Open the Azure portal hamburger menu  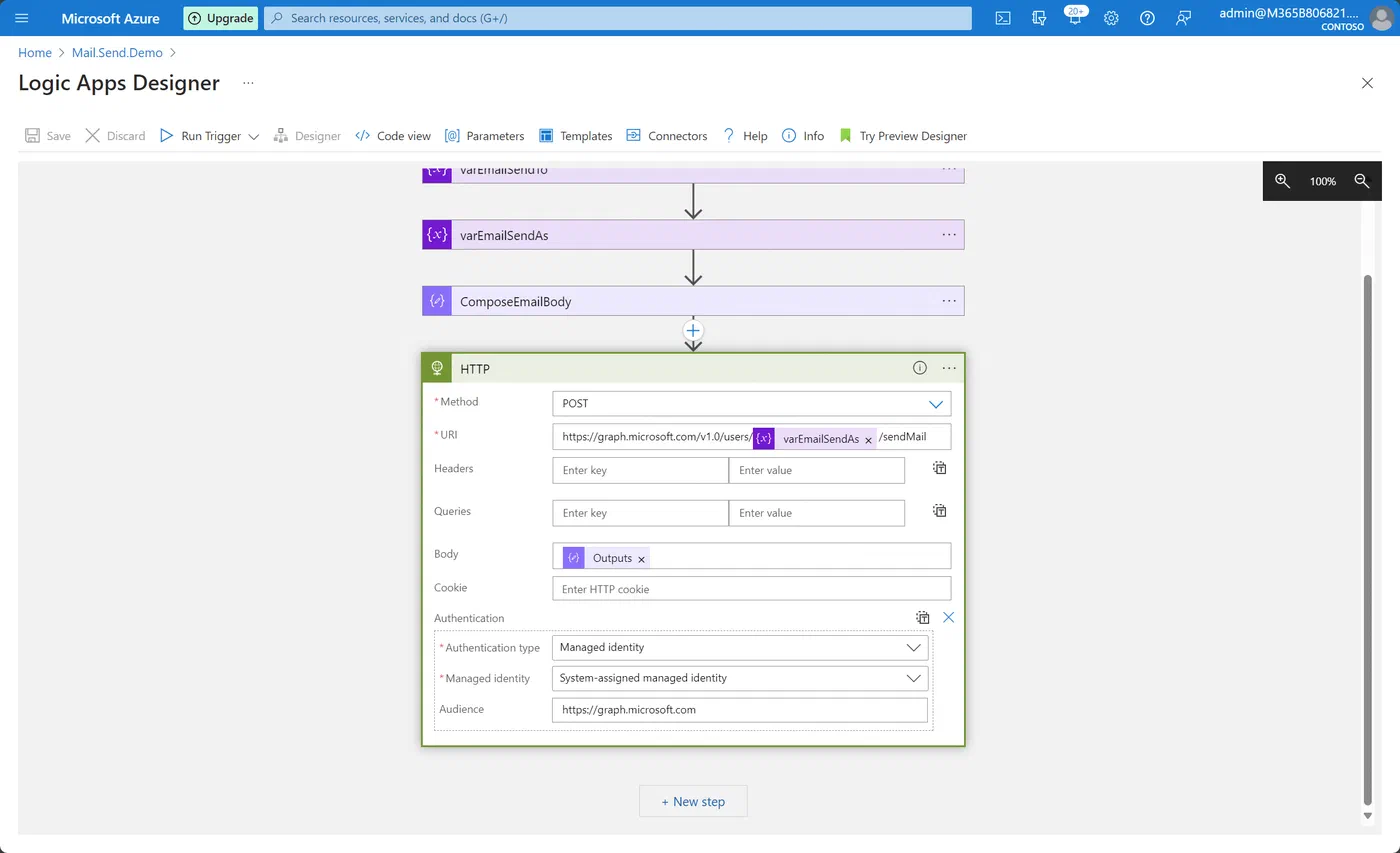(22, 18)
